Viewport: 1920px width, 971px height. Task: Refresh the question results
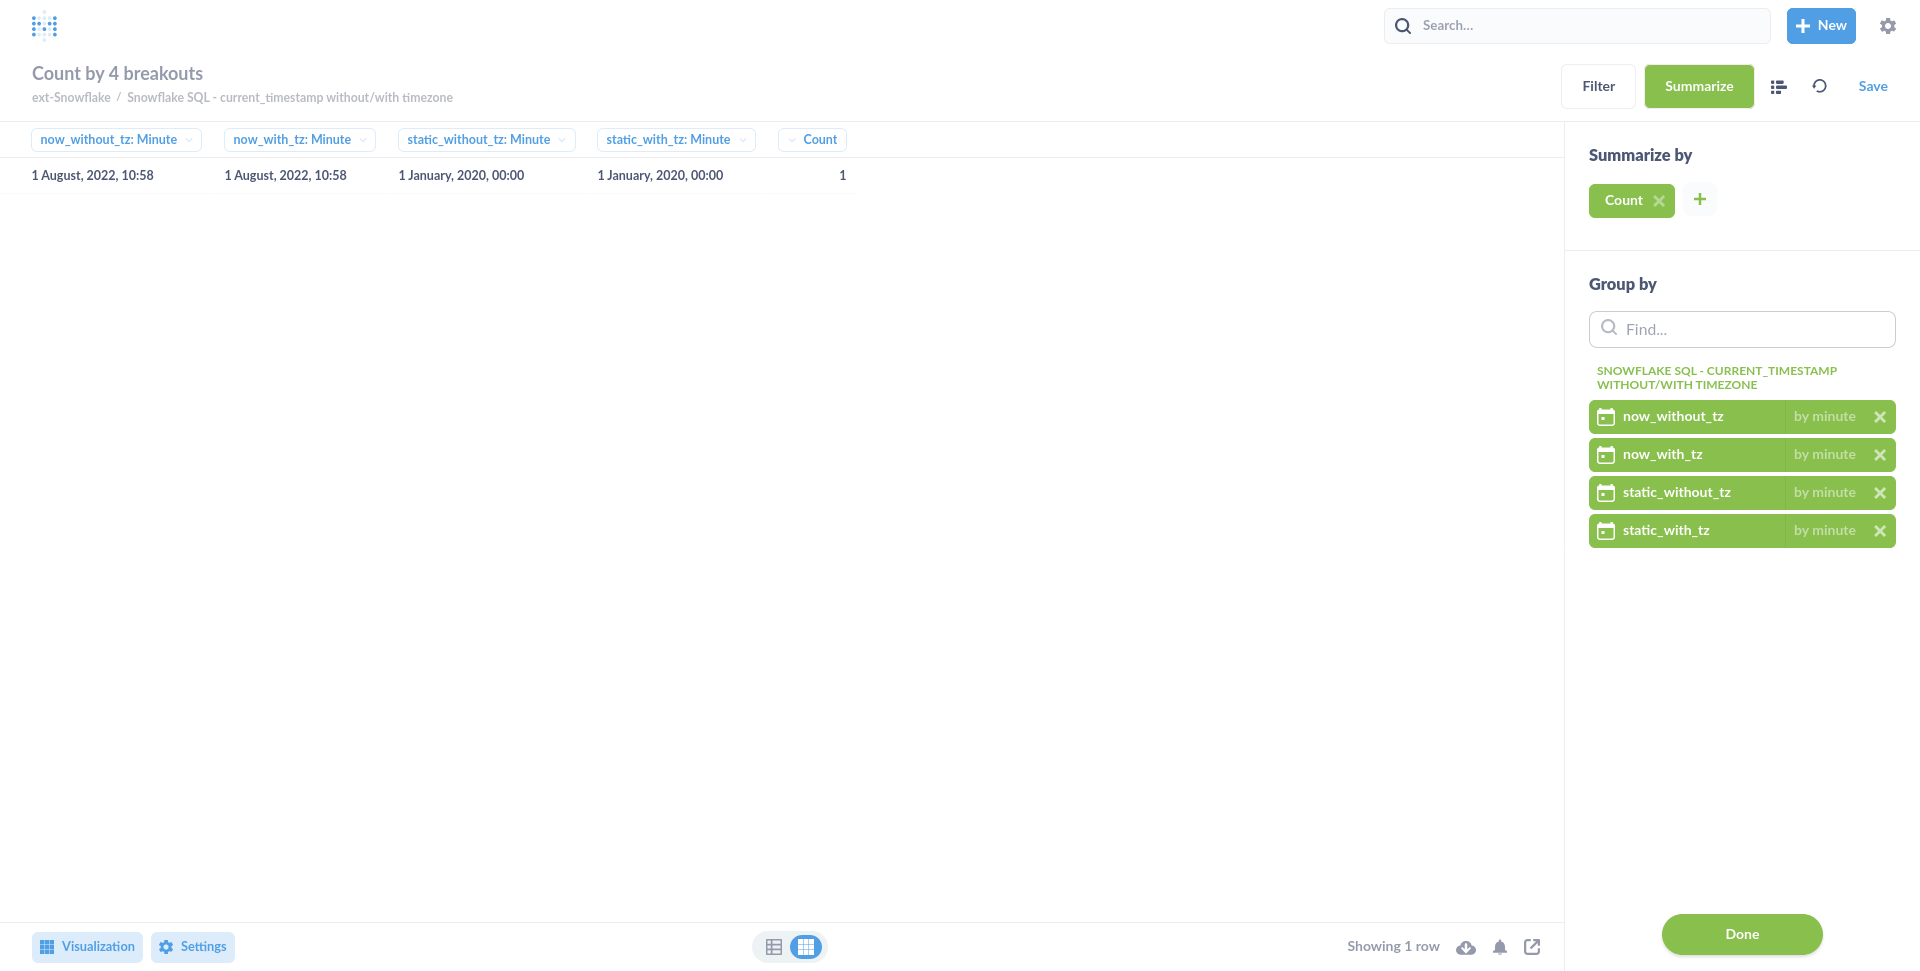(x=1819, y=86)
